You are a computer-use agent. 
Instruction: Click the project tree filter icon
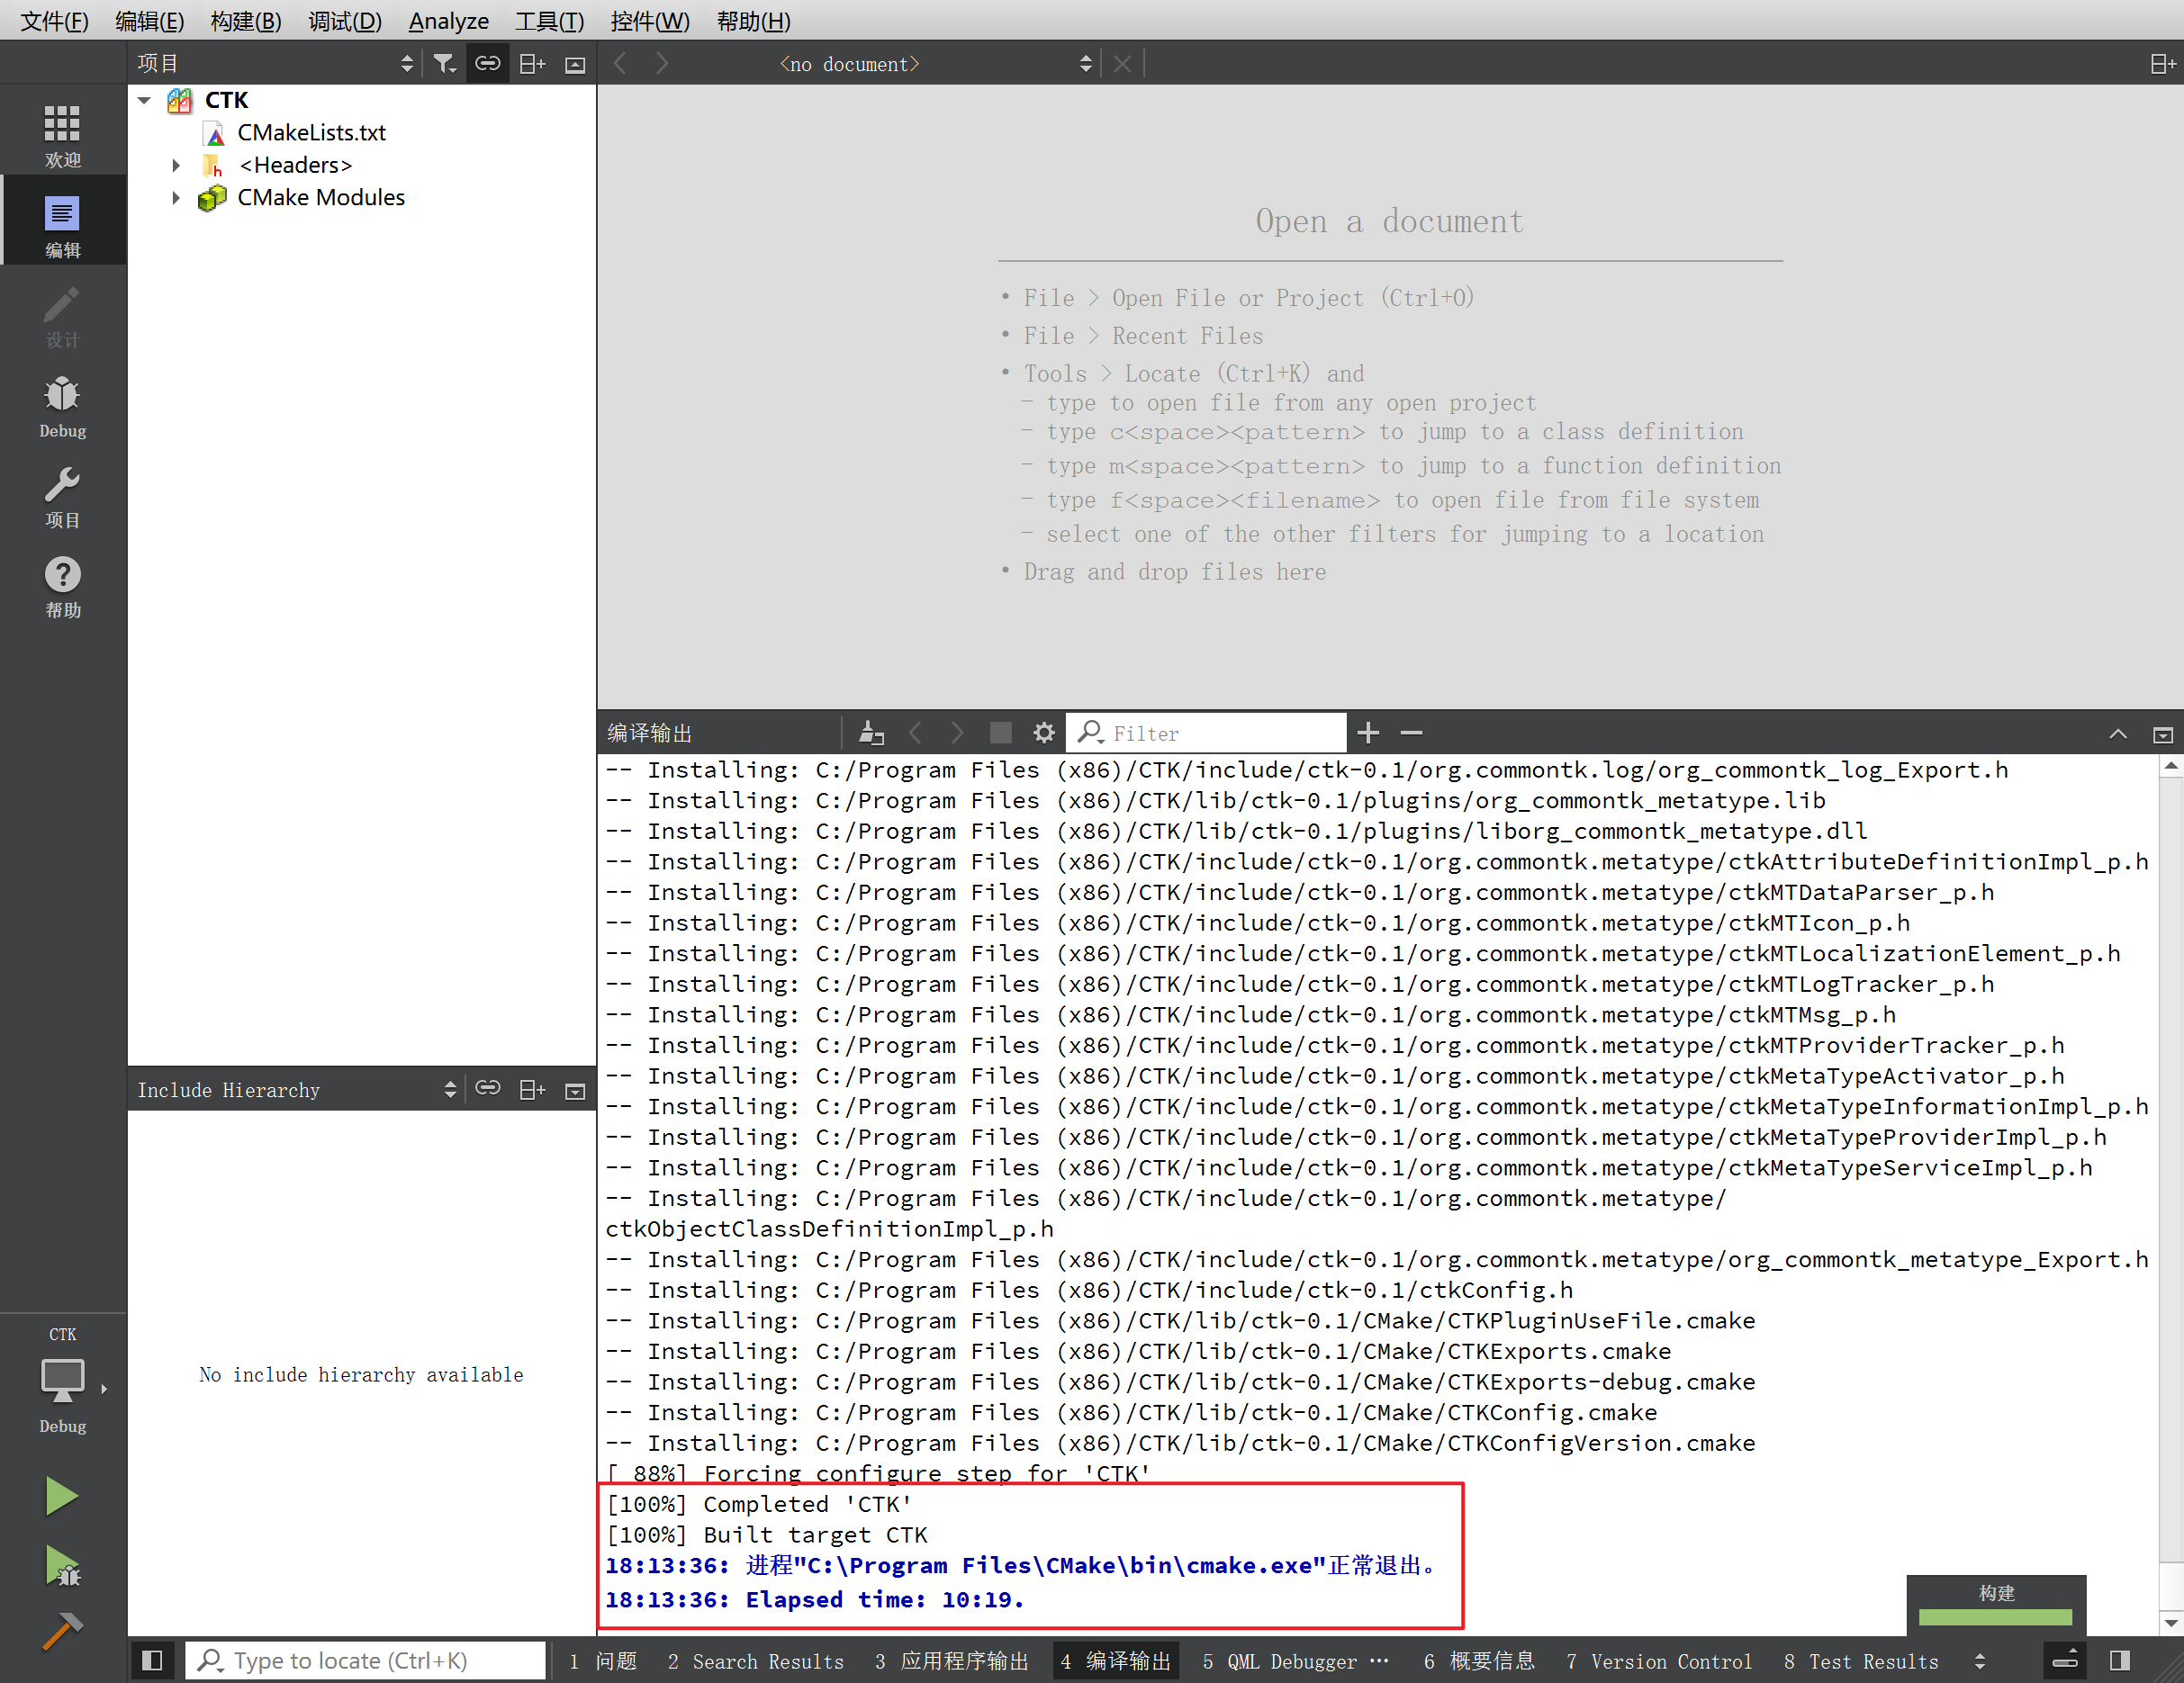444,64
